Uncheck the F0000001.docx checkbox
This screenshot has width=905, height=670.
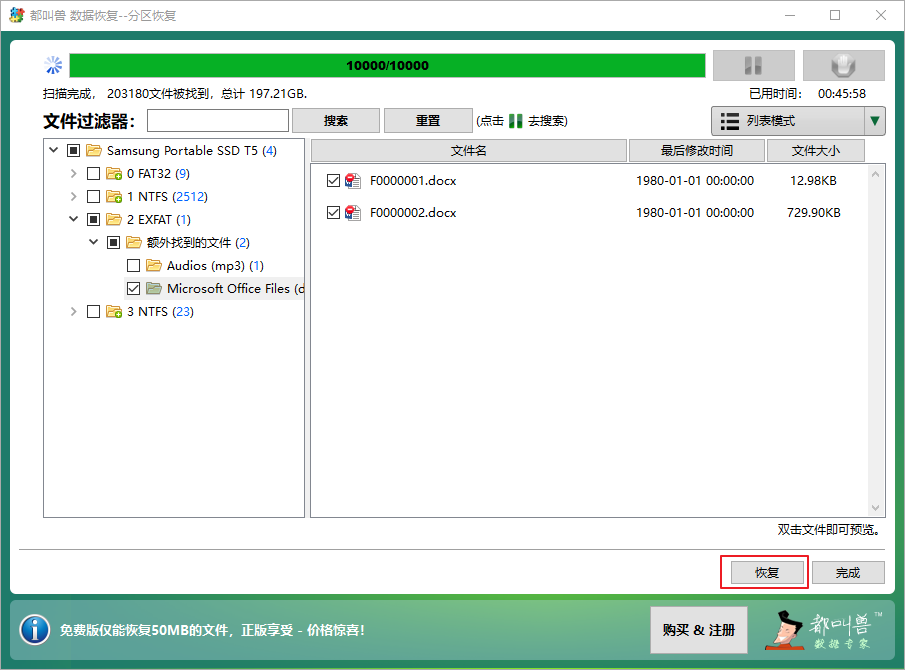point(333,181)
